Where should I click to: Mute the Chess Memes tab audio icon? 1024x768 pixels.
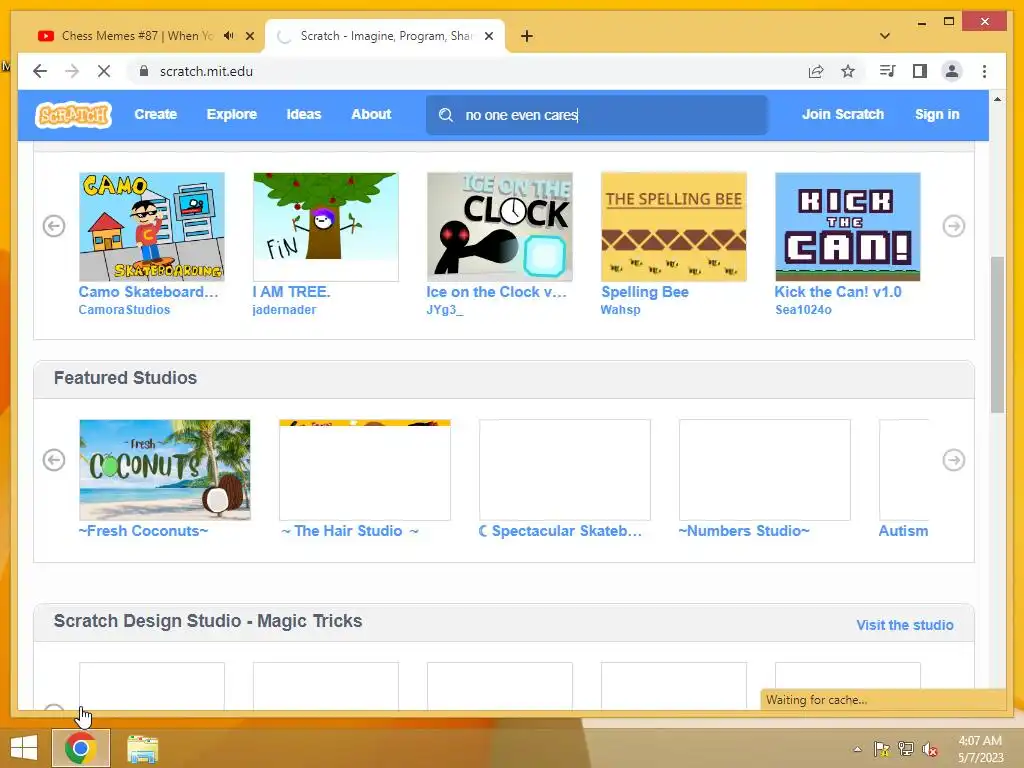coord(229,36)
